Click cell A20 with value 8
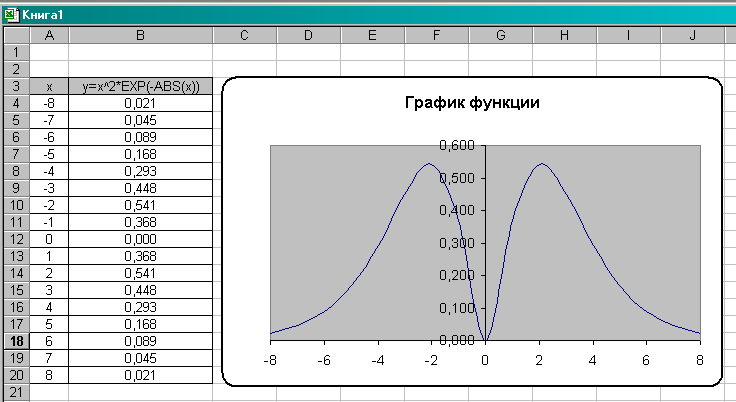This screenshot has width=736, height=402. point(49,375)
